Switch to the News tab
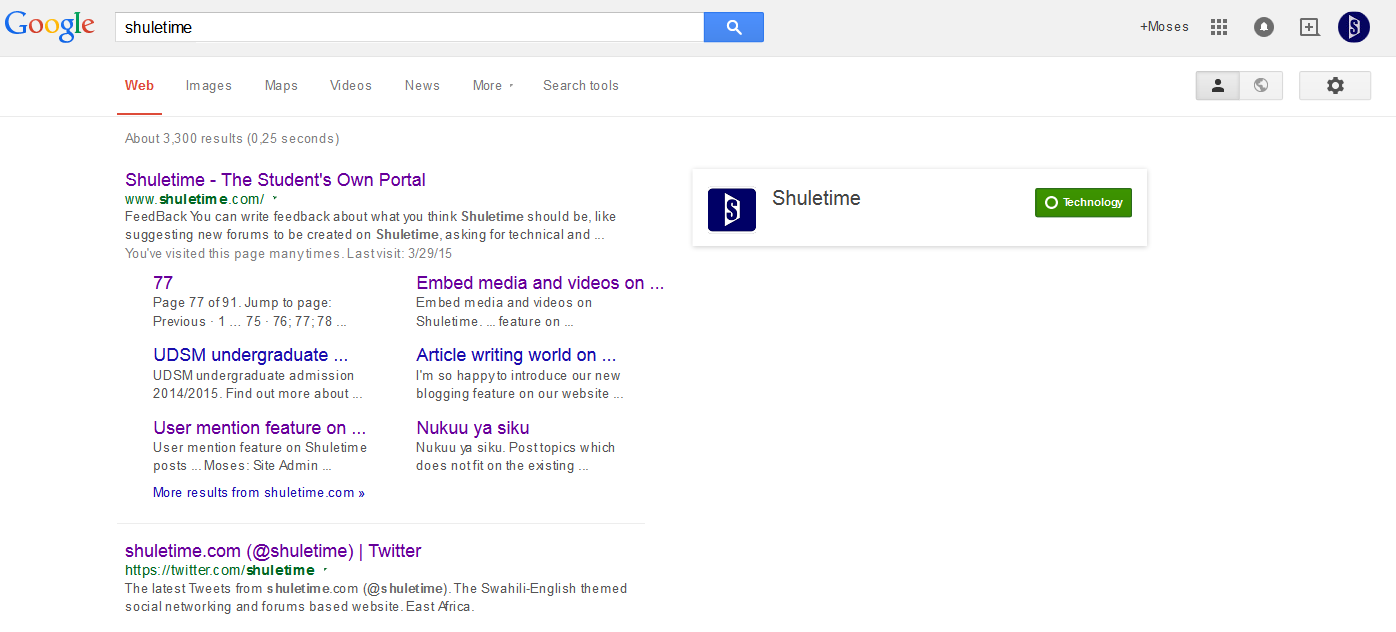 click(x=422, y=86)
